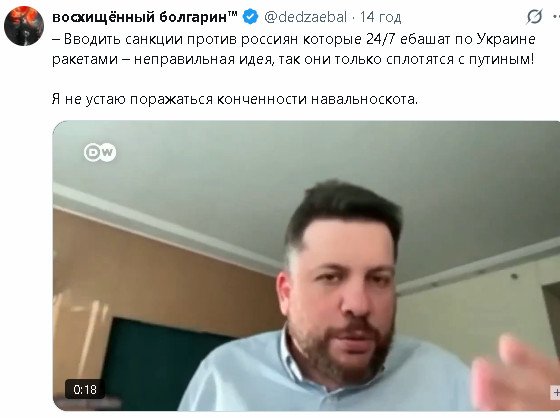Click the sentence 'Я не устаю поражаться'
560x418 pixels.
(x=235, y=99)
